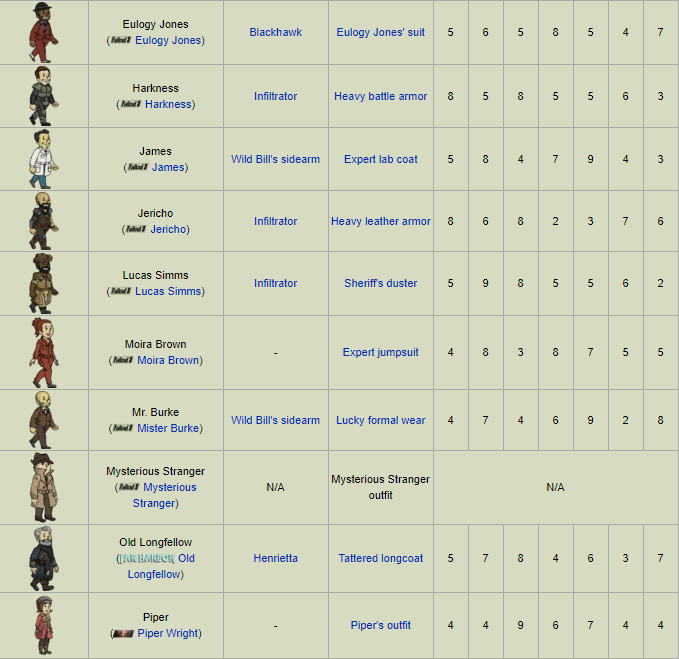The height and width of the screenshot is (659, 679).
Task: Click the Far Harbor logo icon
Action: (147, 559)
